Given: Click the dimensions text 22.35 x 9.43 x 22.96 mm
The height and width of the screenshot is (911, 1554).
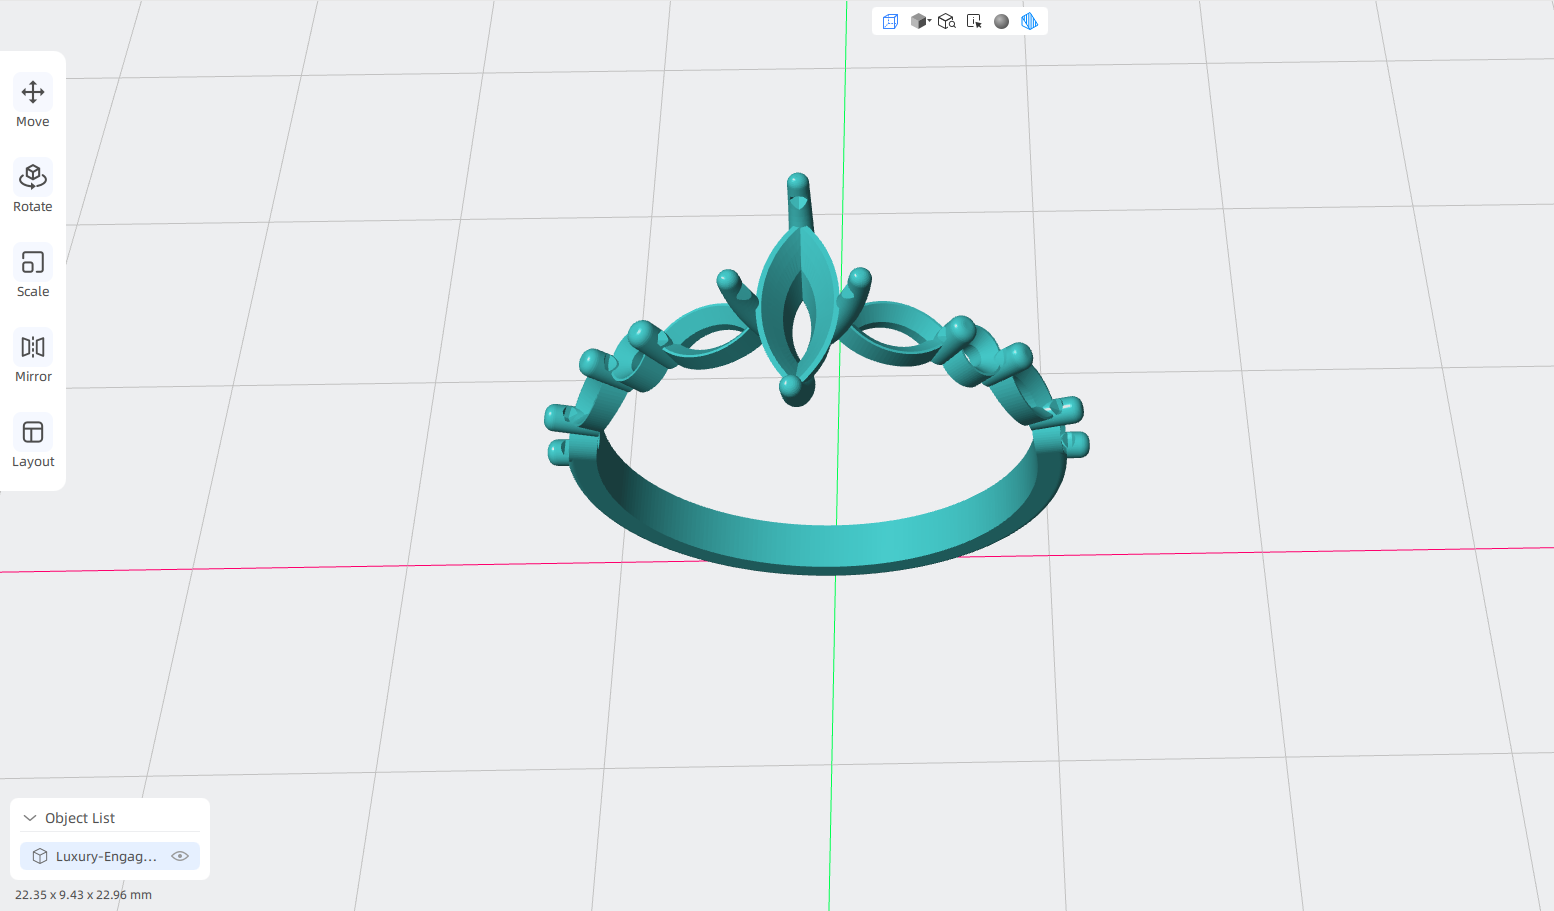Looking at the screenshot, I should pos(83,895).
